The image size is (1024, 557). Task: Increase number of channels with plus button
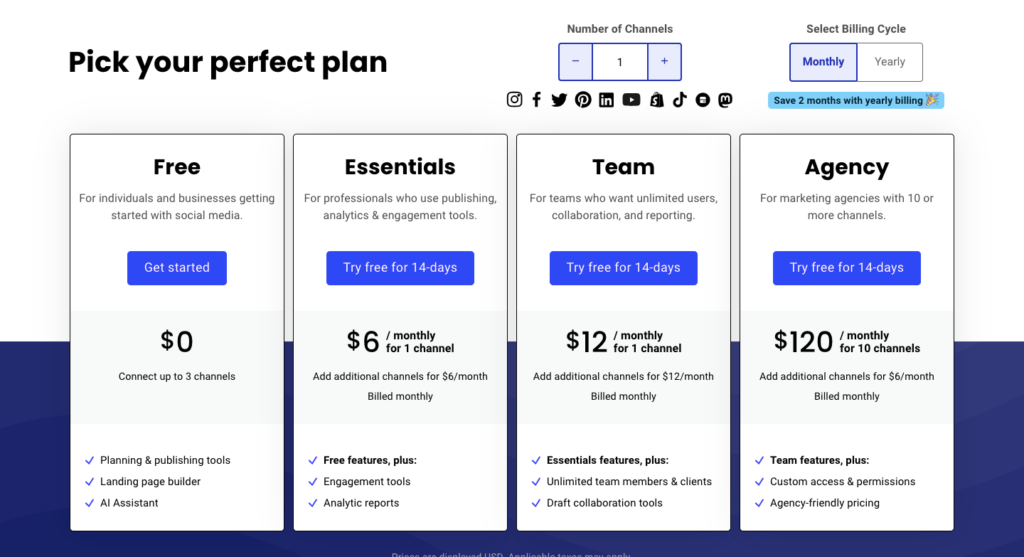(x=664, y=61)
